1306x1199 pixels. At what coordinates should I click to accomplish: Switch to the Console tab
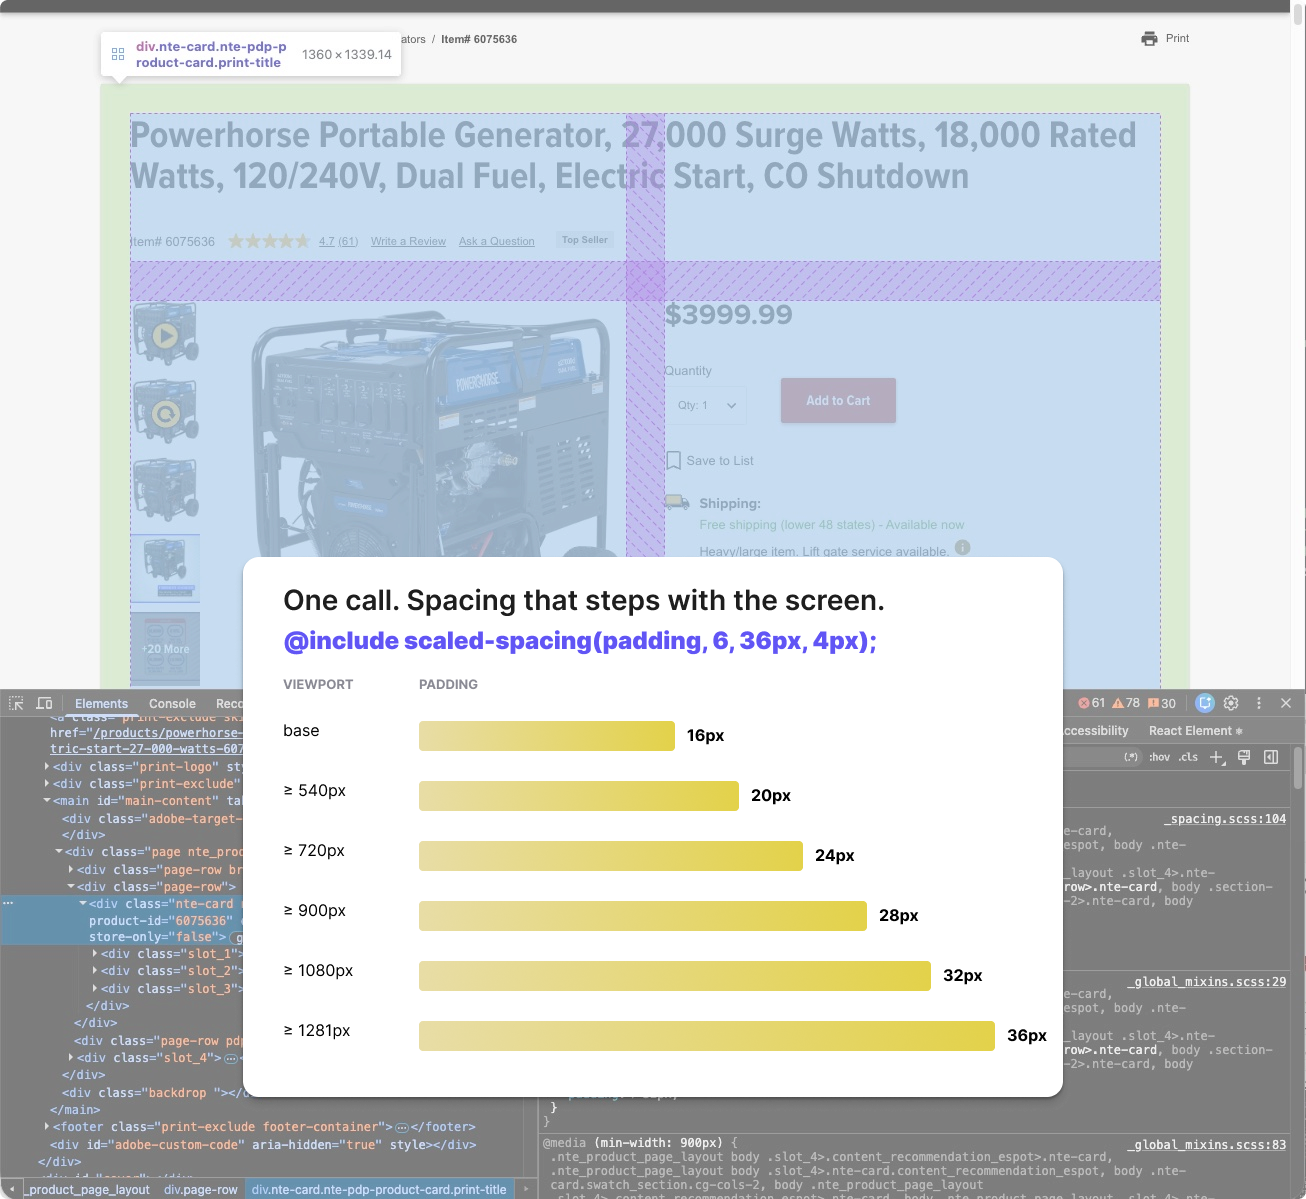pos(172,704)
